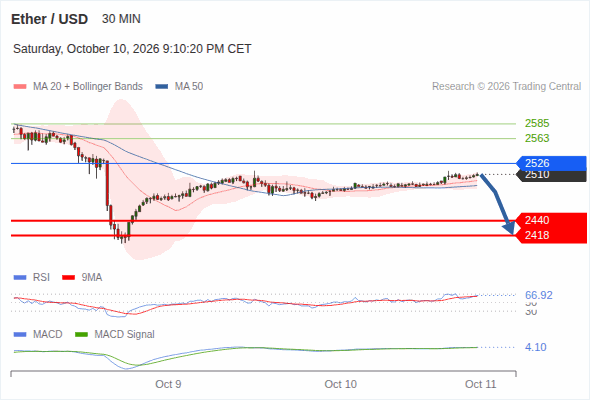
Task: Click the Oct 10 axis date label
Action: coord(341,384)
